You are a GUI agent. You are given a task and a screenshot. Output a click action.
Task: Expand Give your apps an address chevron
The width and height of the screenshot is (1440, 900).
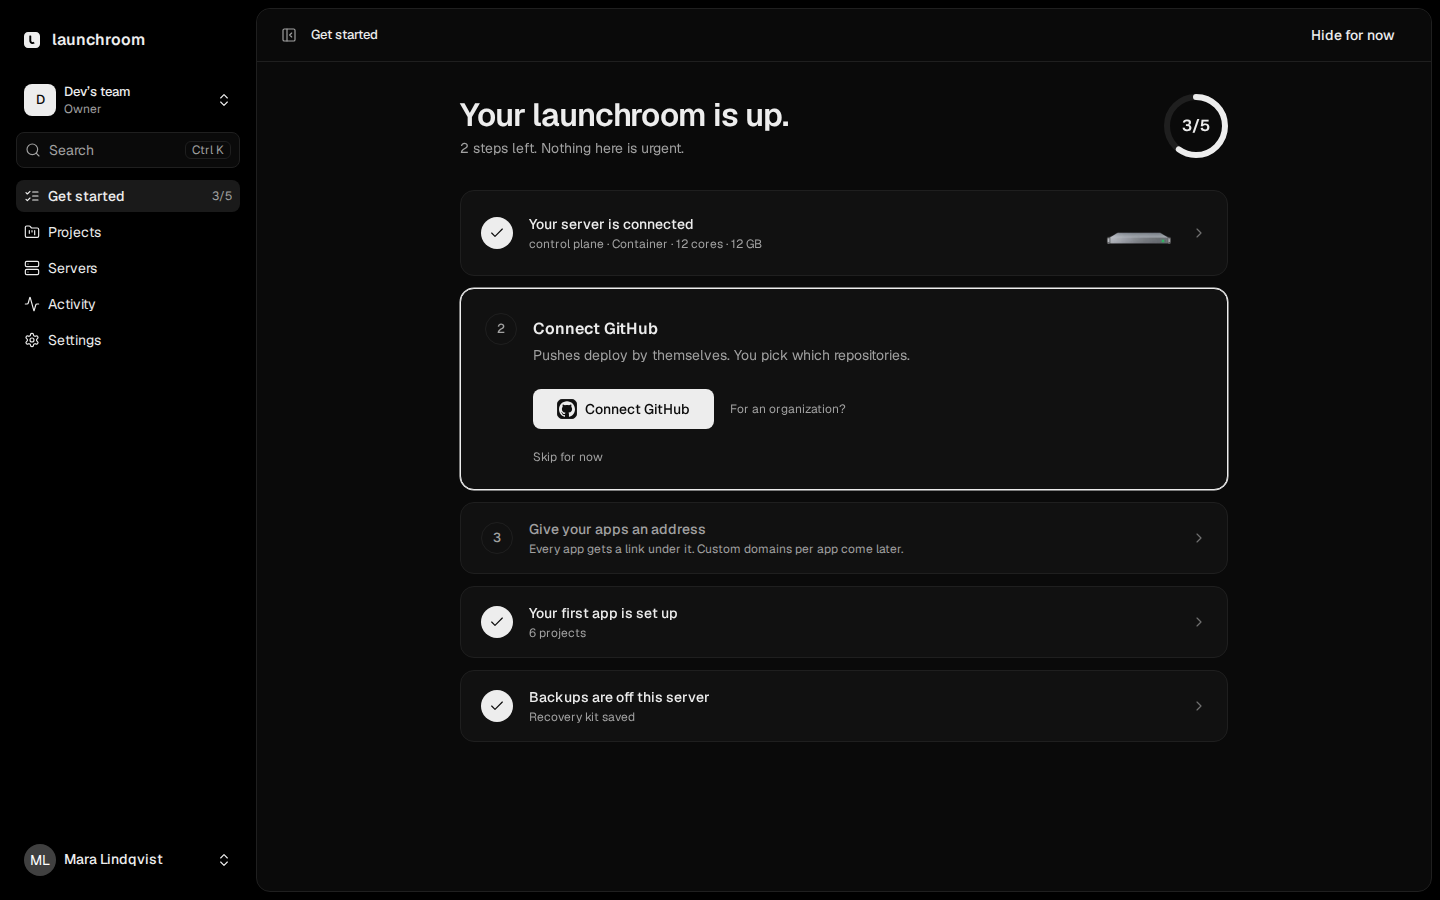pos(1199,538)
